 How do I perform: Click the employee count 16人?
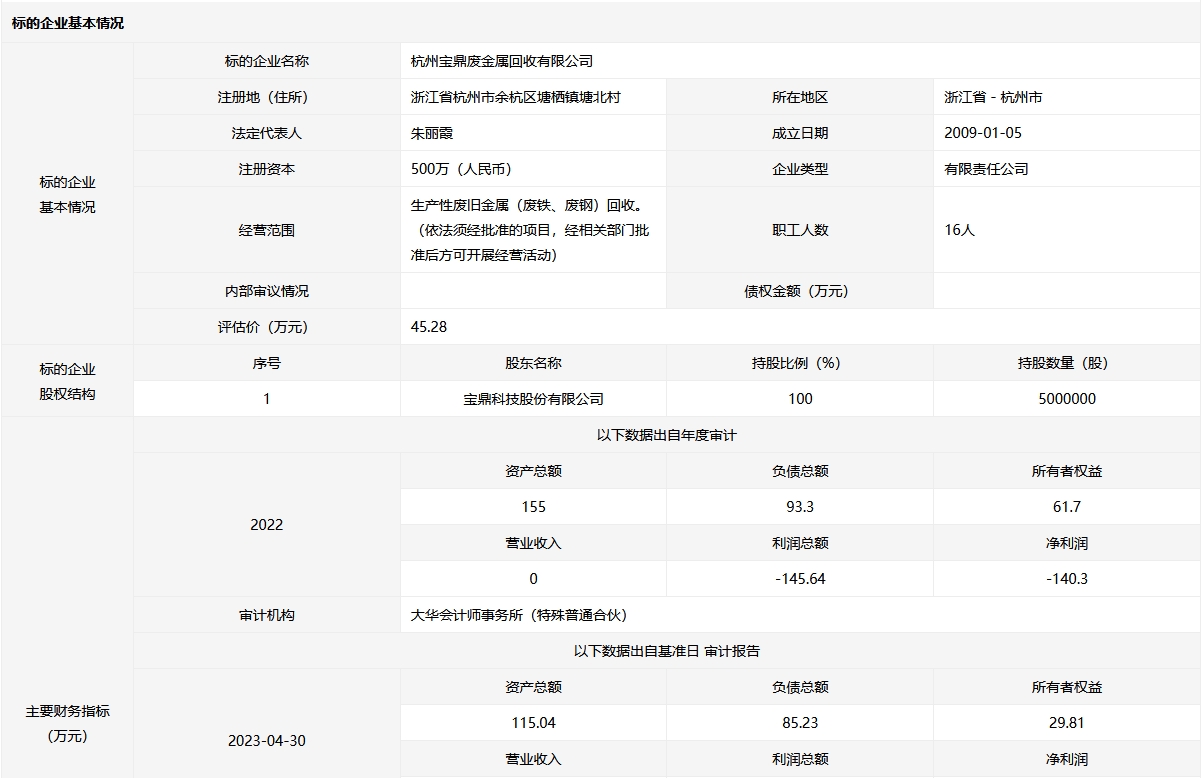(x=959, y=230)
